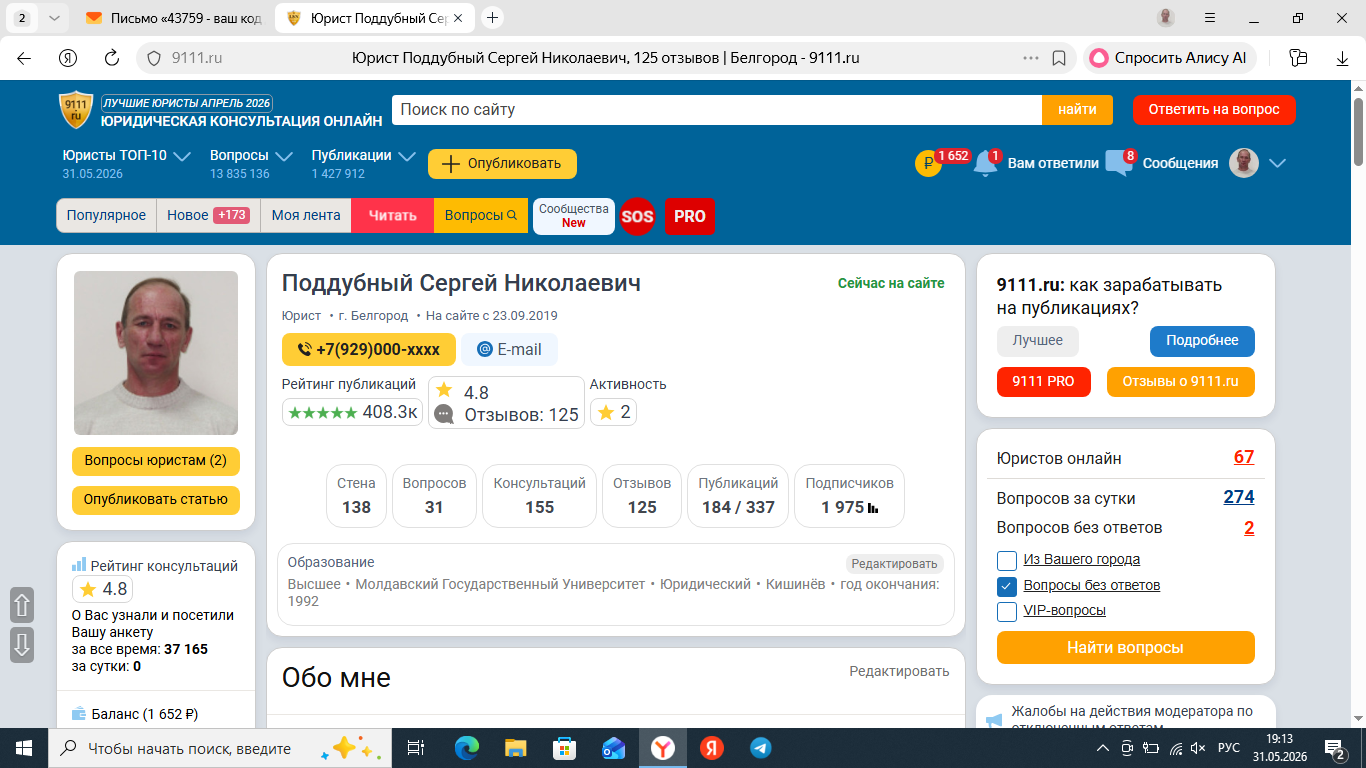Click the red PRO icon
Image resolution: width=1366 pixels, height=768 pixels.
[x=690, y=216]
